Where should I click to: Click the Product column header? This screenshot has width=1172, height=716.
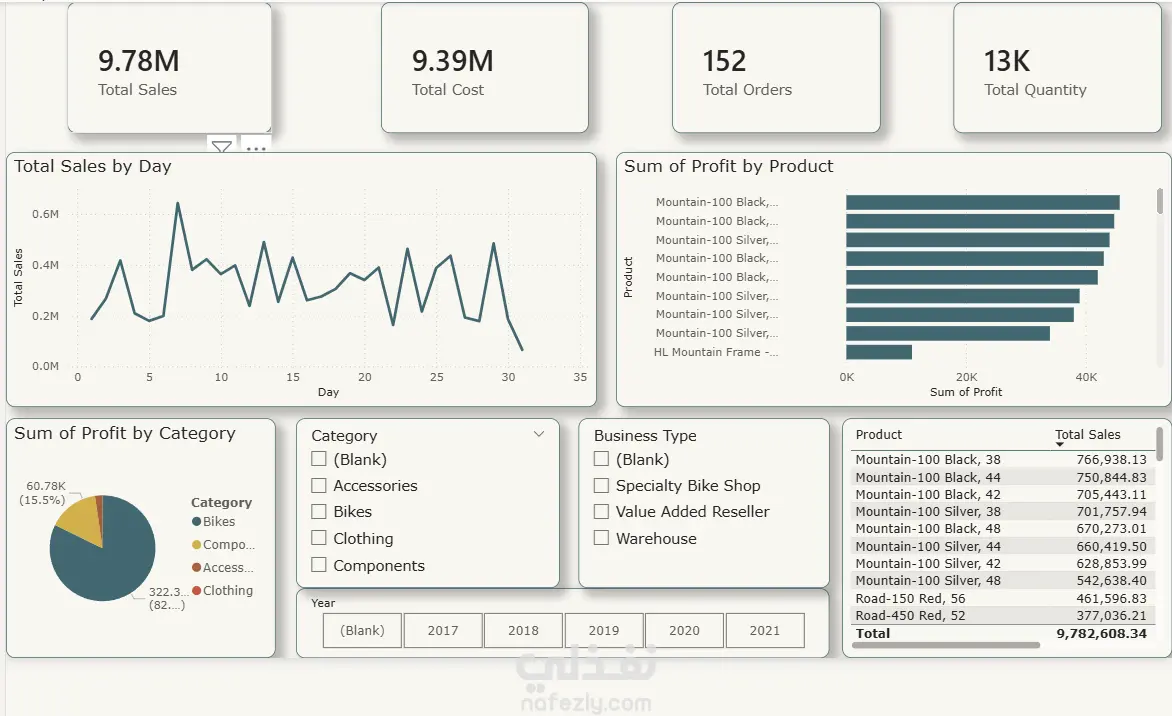click(x=878, y=434)
